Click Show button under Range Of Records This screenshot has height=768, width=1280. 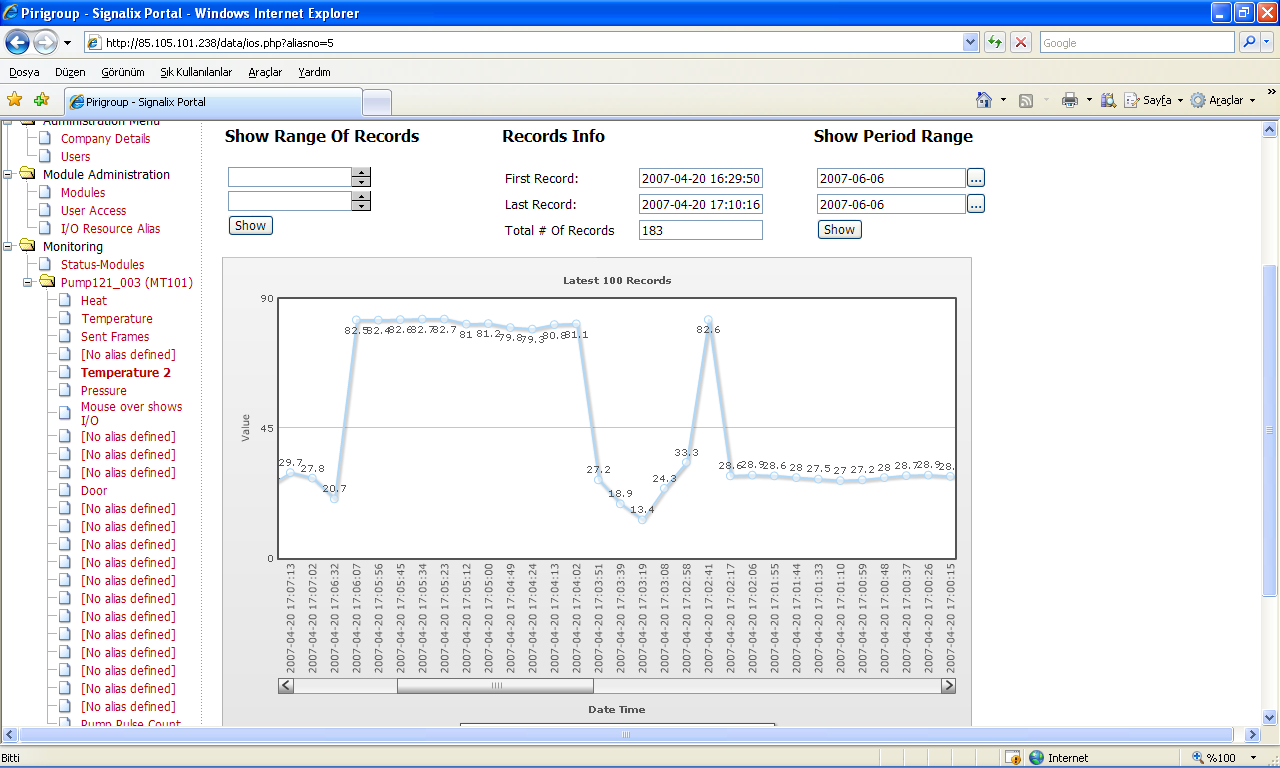pos(250,226)
